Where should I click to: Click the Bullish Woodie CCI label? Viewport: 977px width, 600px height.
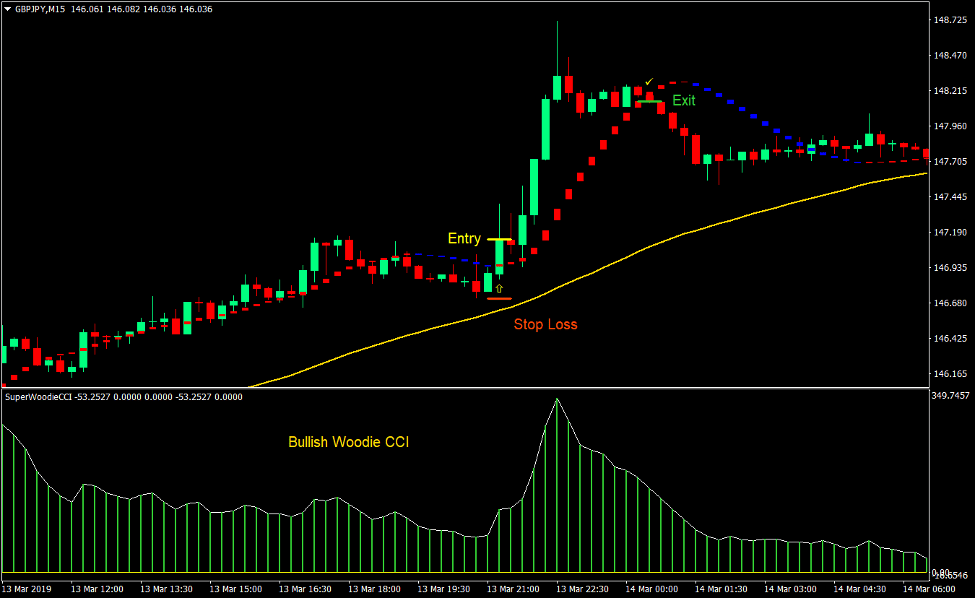tap(348, 441)
